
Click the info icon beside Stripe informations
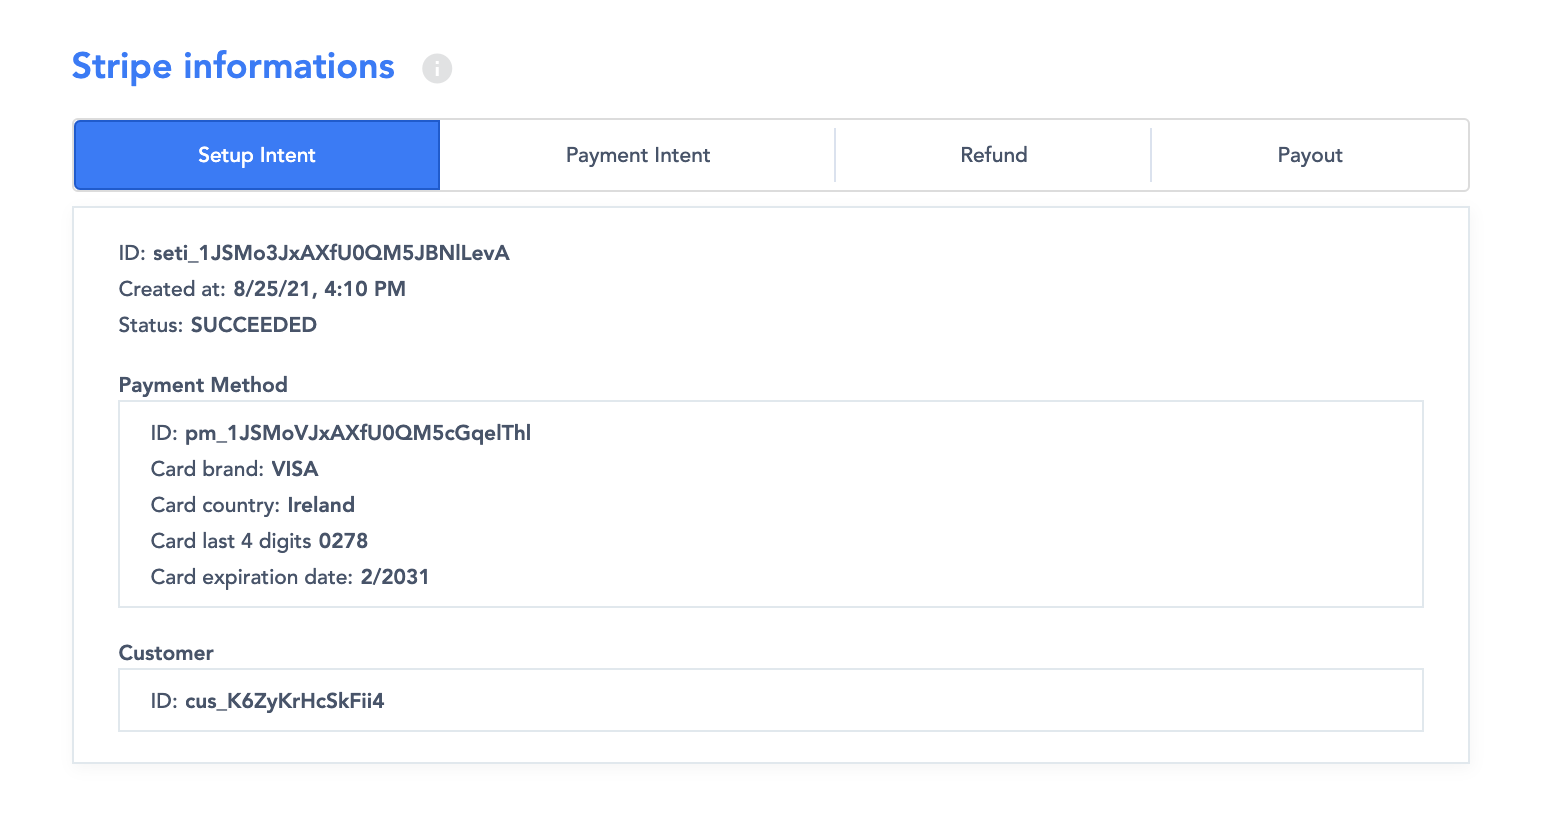pos(437,68)
